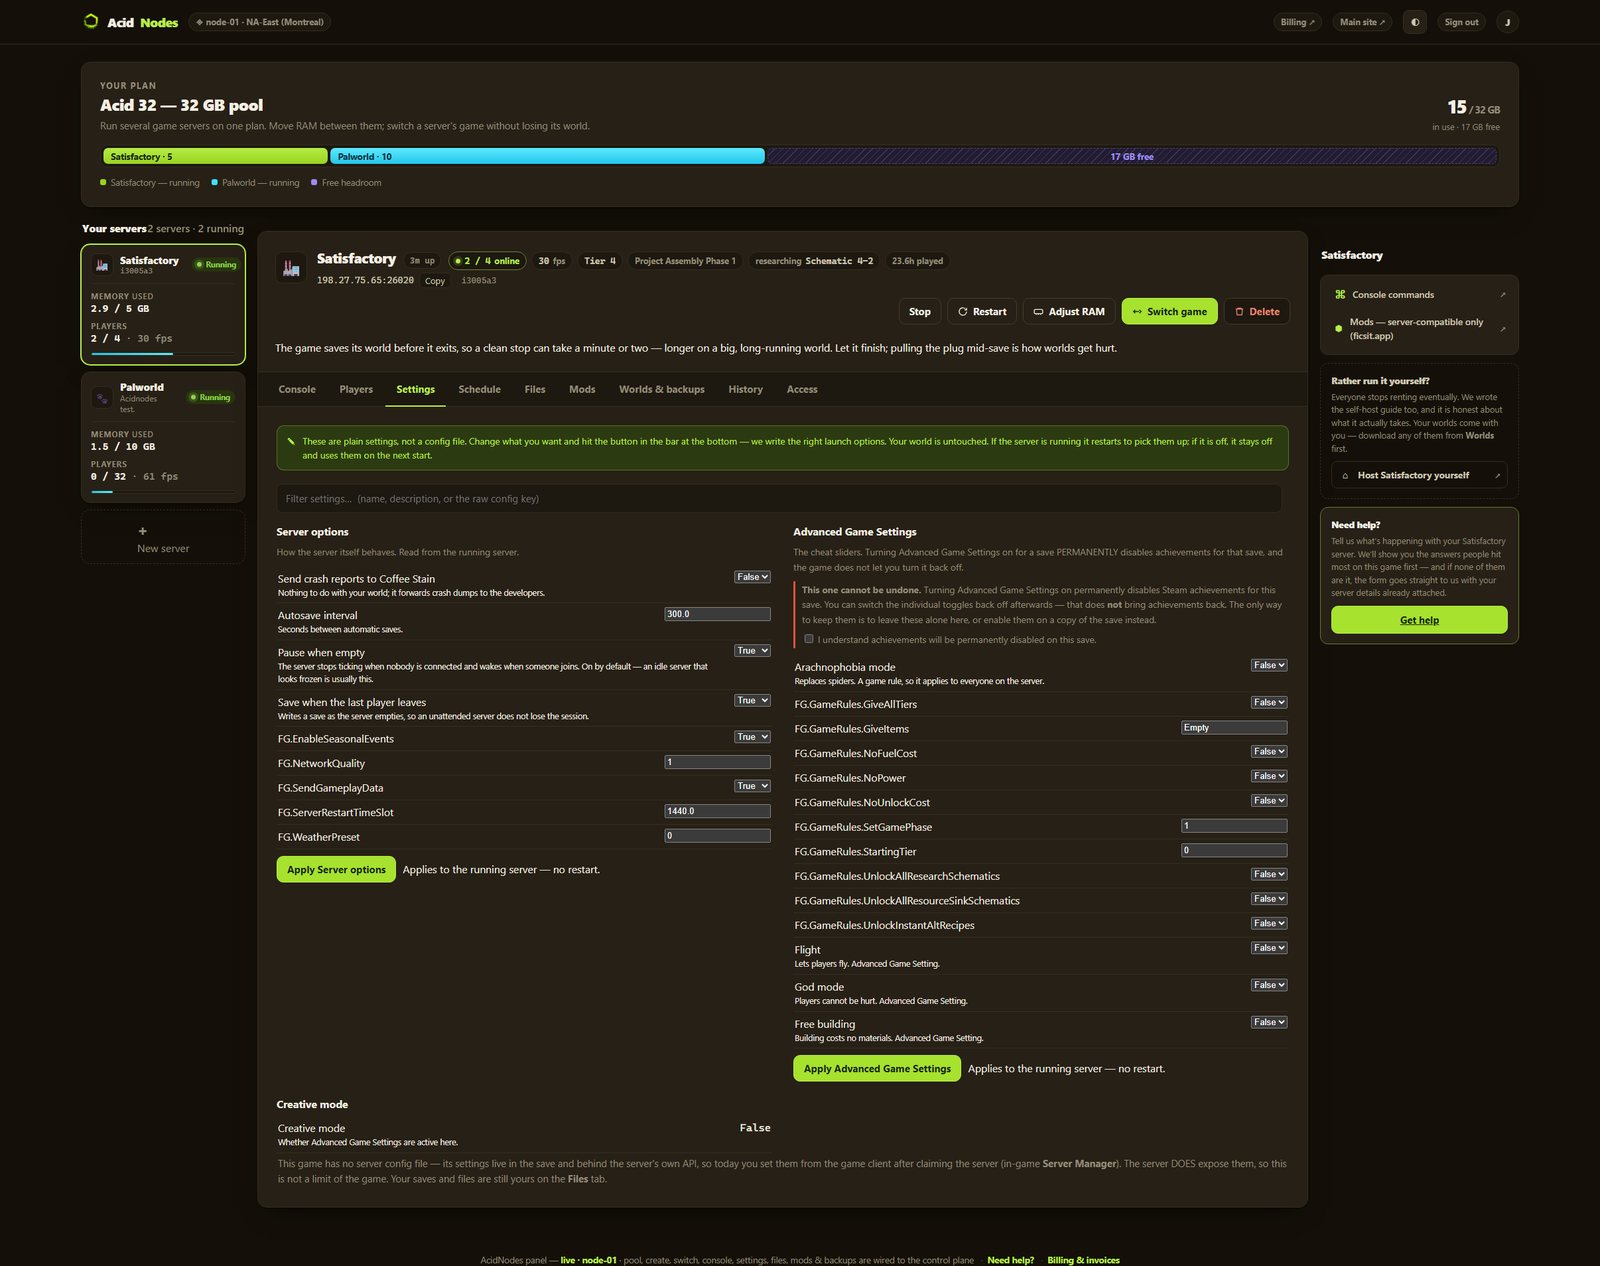Switch to the Players tab
Viewport: 1600px width, 1266px height.
pyautogui.click(x=356, y=390)
